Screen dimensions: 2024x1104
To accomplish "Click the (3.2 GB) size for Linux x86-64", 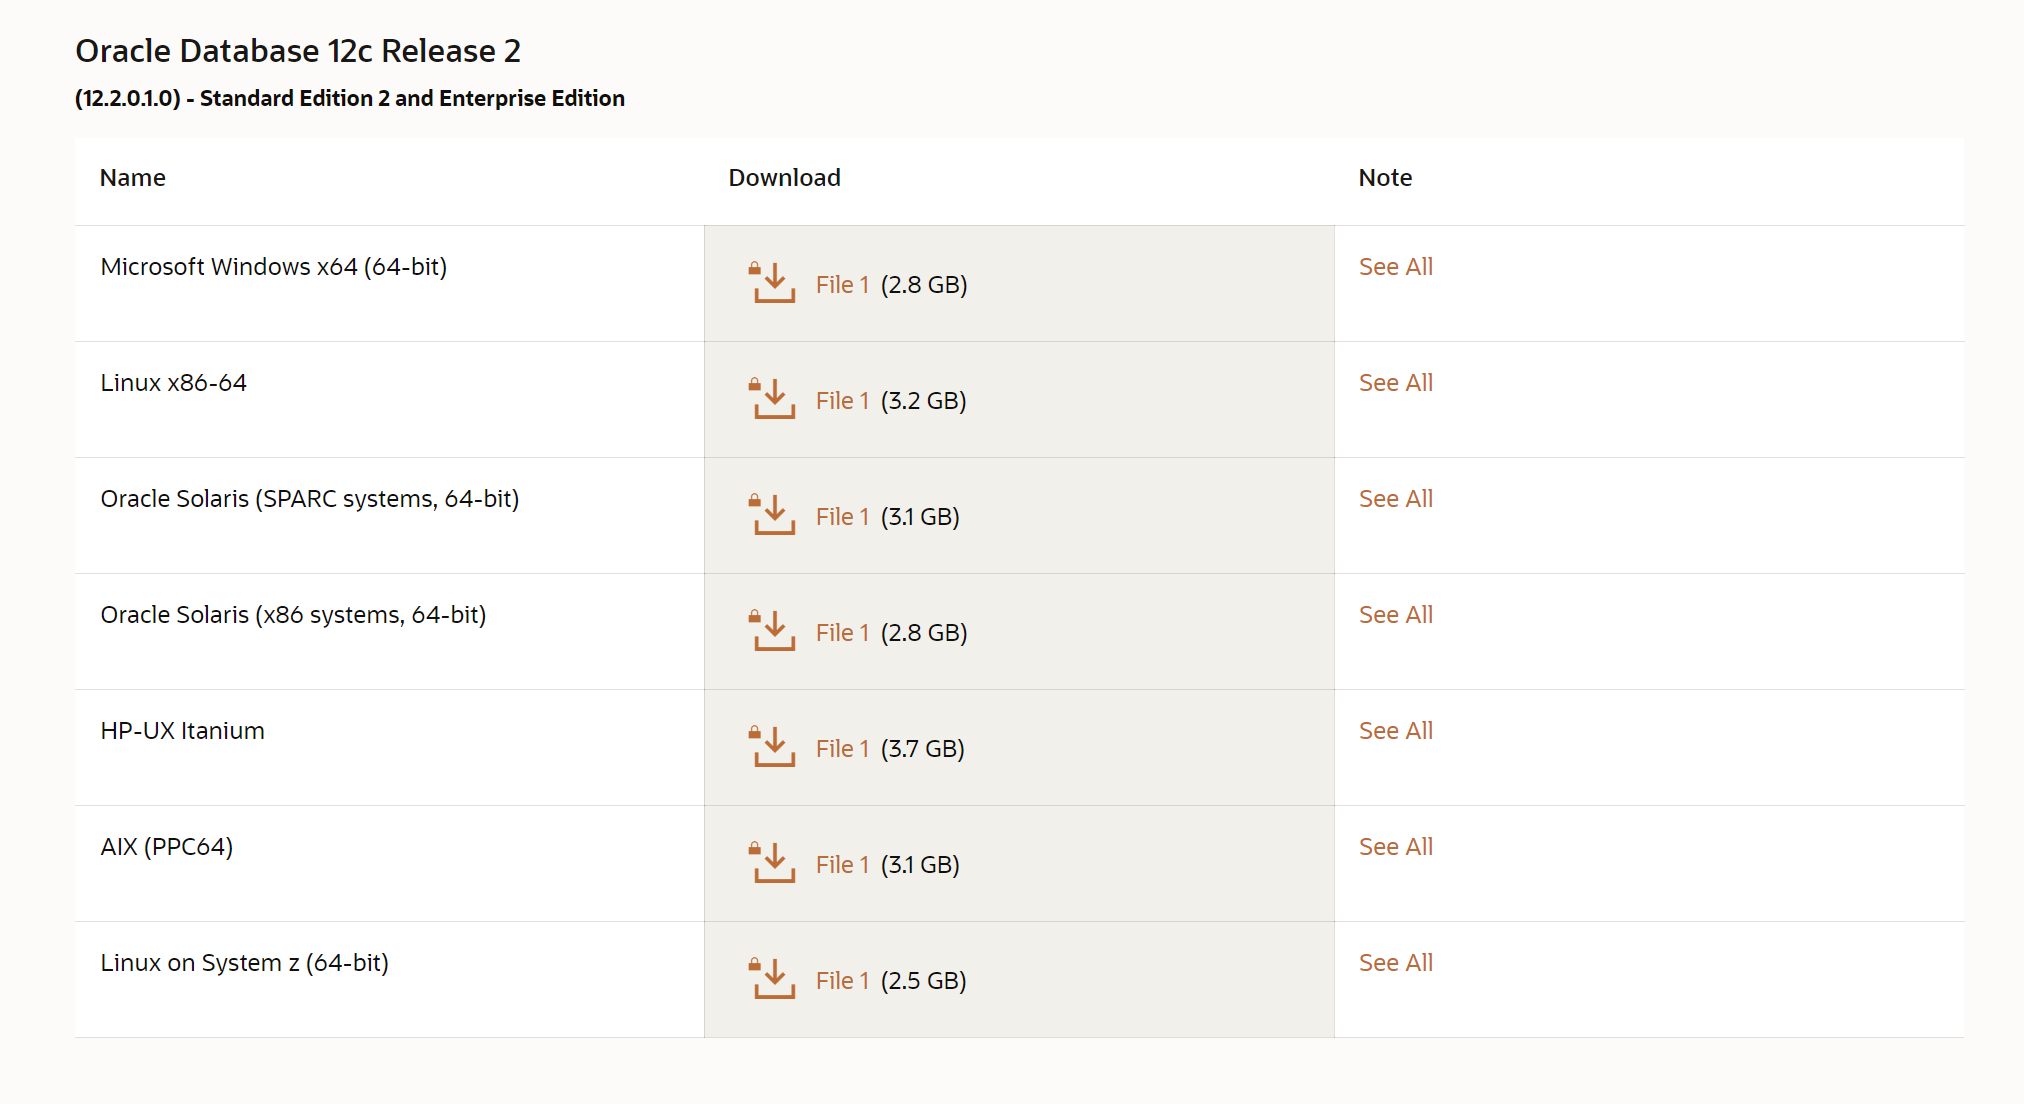I will [x=924, y=401].
